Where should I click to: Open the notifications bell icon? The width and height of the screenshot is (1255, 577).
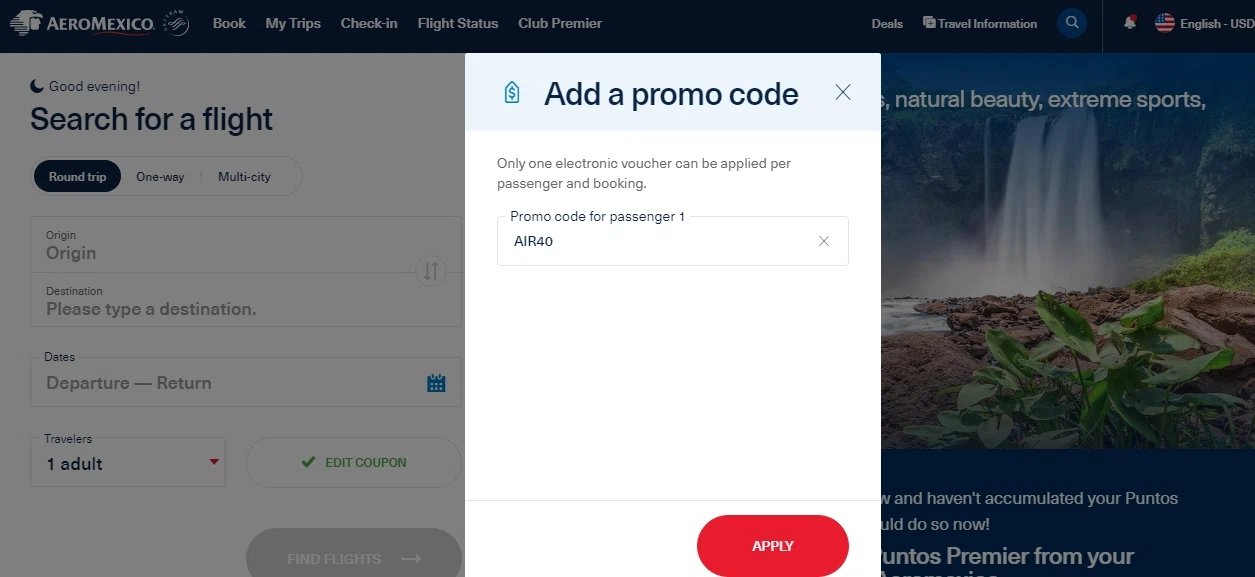1130,22
